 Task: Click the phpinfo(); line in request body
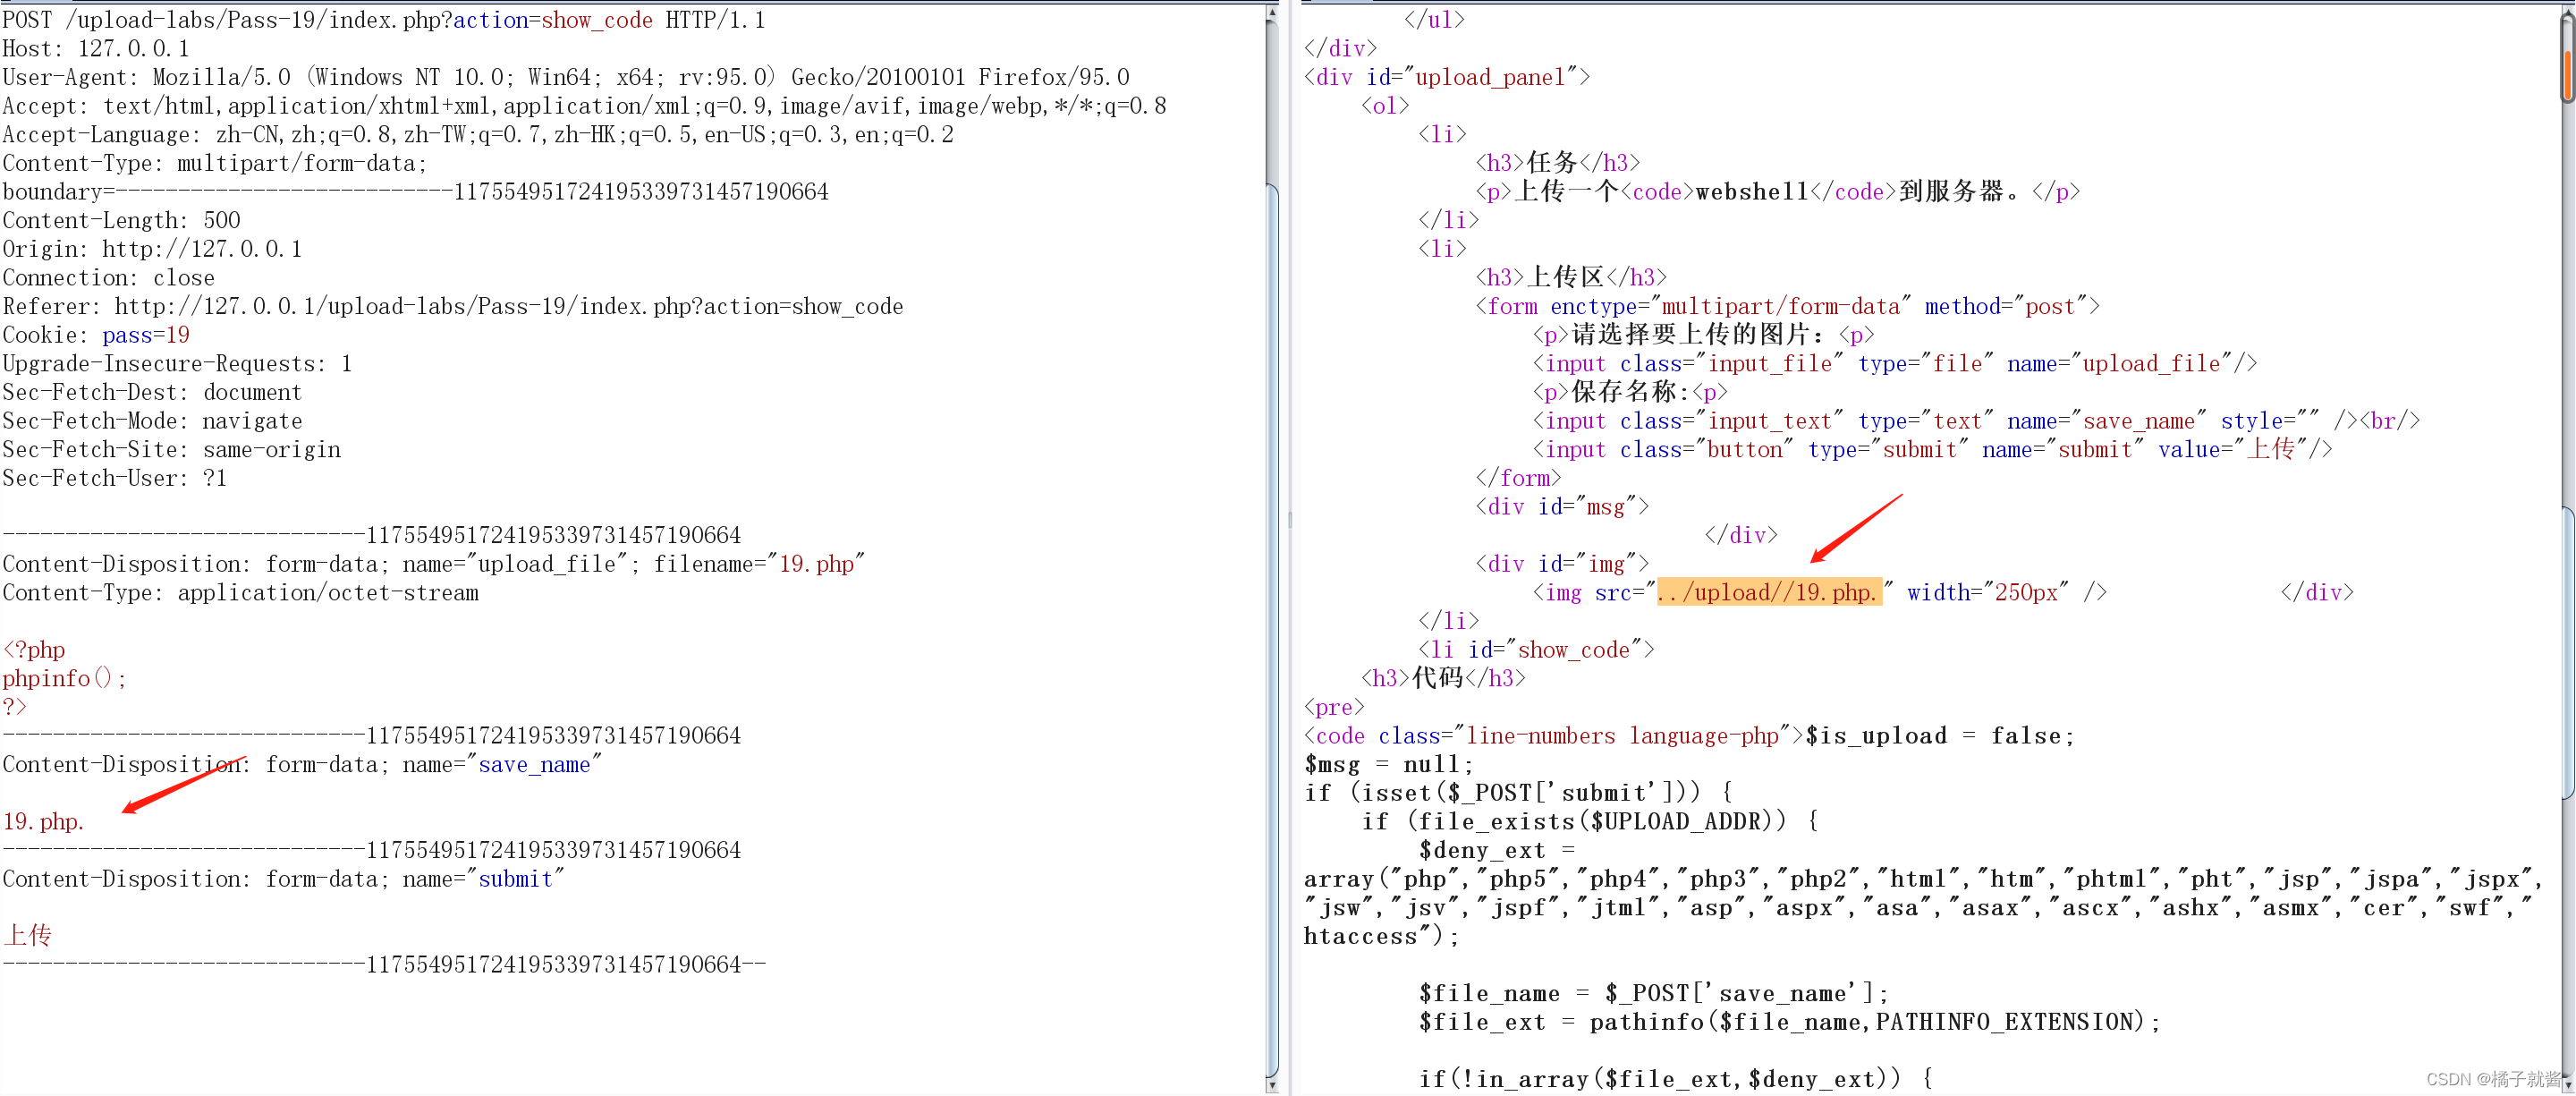click(x=64, y=678)
